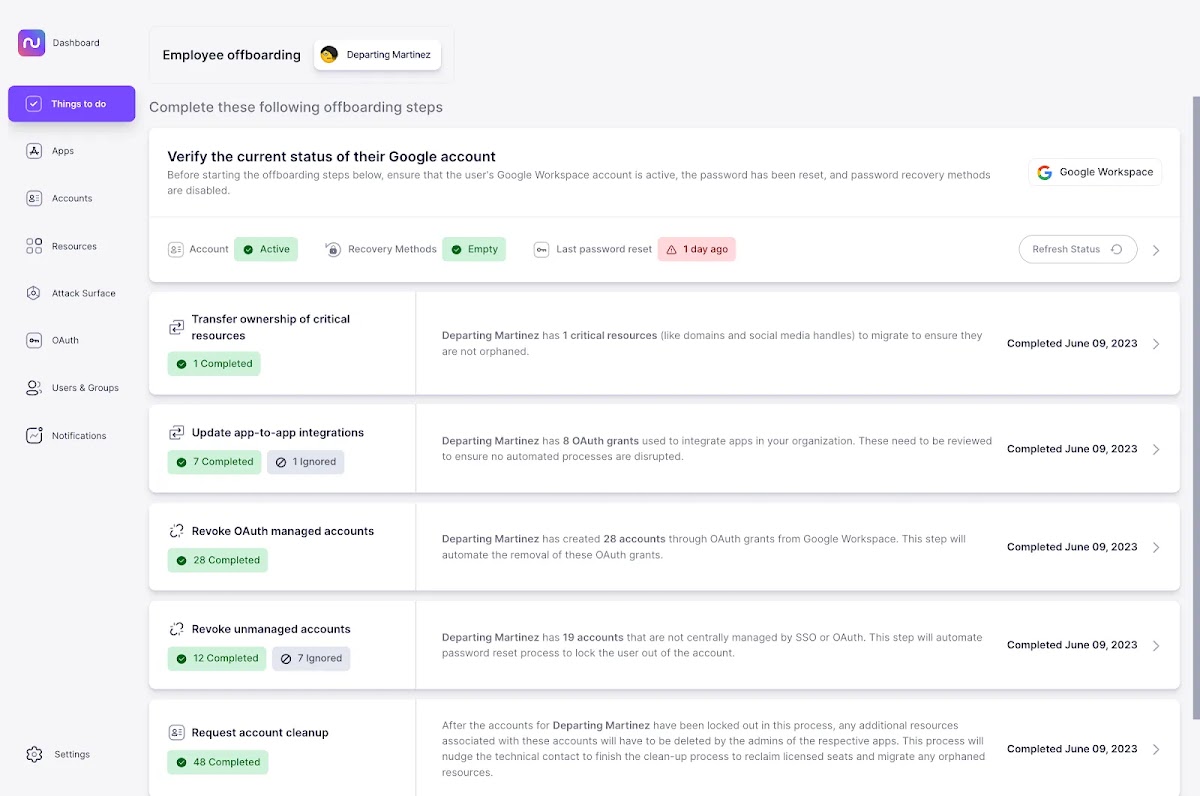Click the Google Workspace button

pyautogui.click(x=1095, y=172)
